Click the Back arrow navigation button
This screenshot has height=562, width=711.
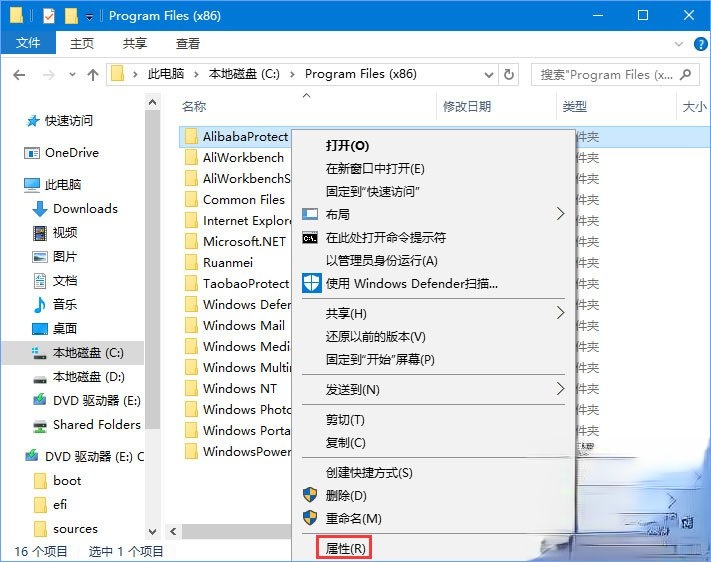(x=19, y=74)
